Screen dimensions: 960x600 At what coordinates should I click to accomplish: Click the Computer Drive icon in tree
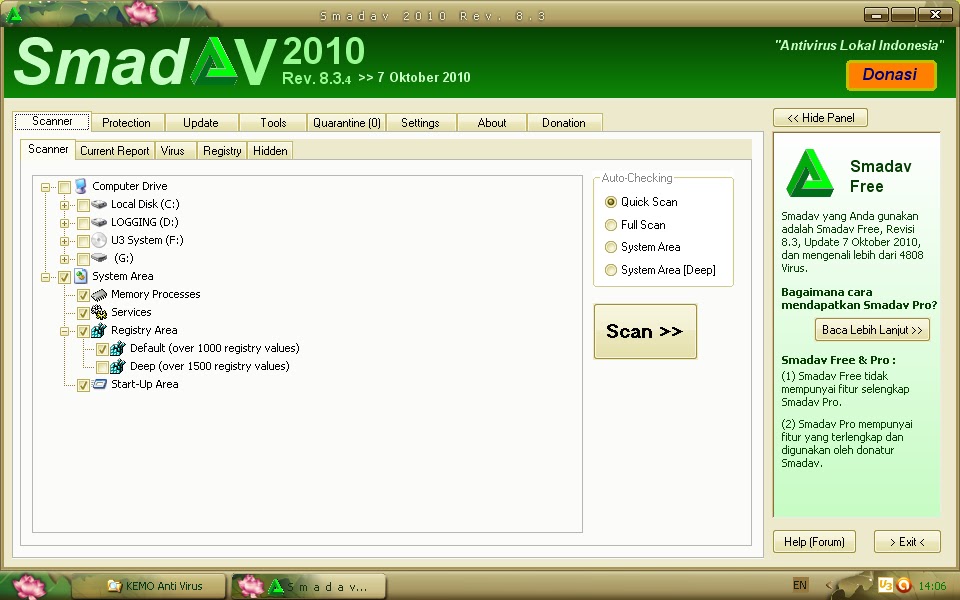[x=81, y=186]
